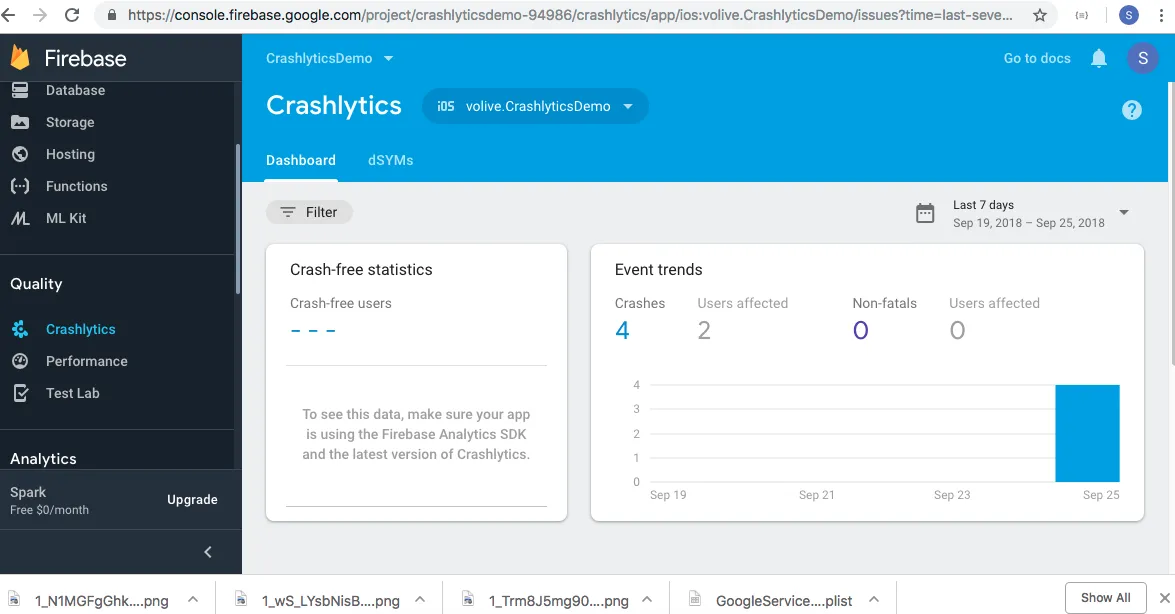Click the Crashes count 4

tap(622, 331)
